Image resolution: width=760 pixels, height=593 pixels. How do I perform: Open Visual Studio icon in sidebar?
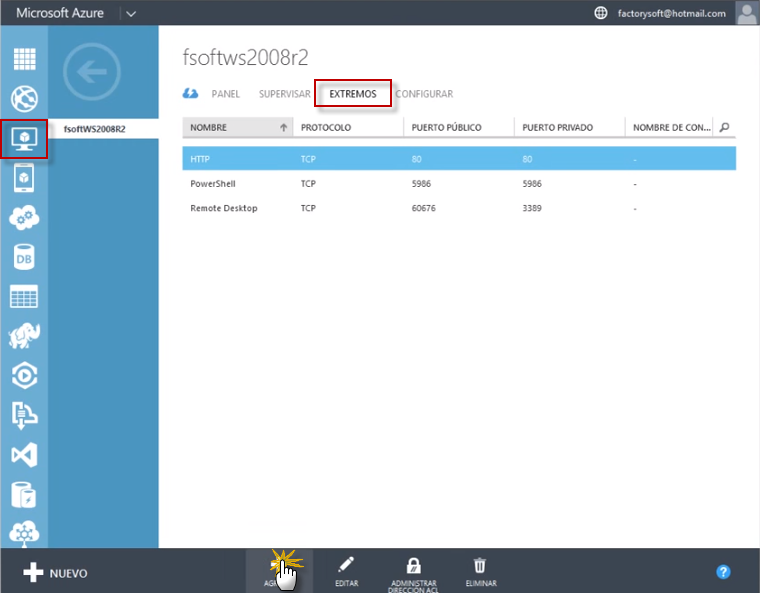[x=24, y=455]
